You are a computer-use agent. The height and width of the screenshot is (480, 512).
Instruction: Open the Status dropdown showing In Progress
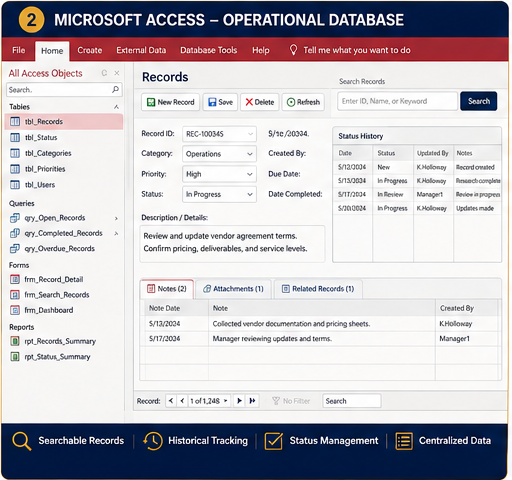click(250, 195)
